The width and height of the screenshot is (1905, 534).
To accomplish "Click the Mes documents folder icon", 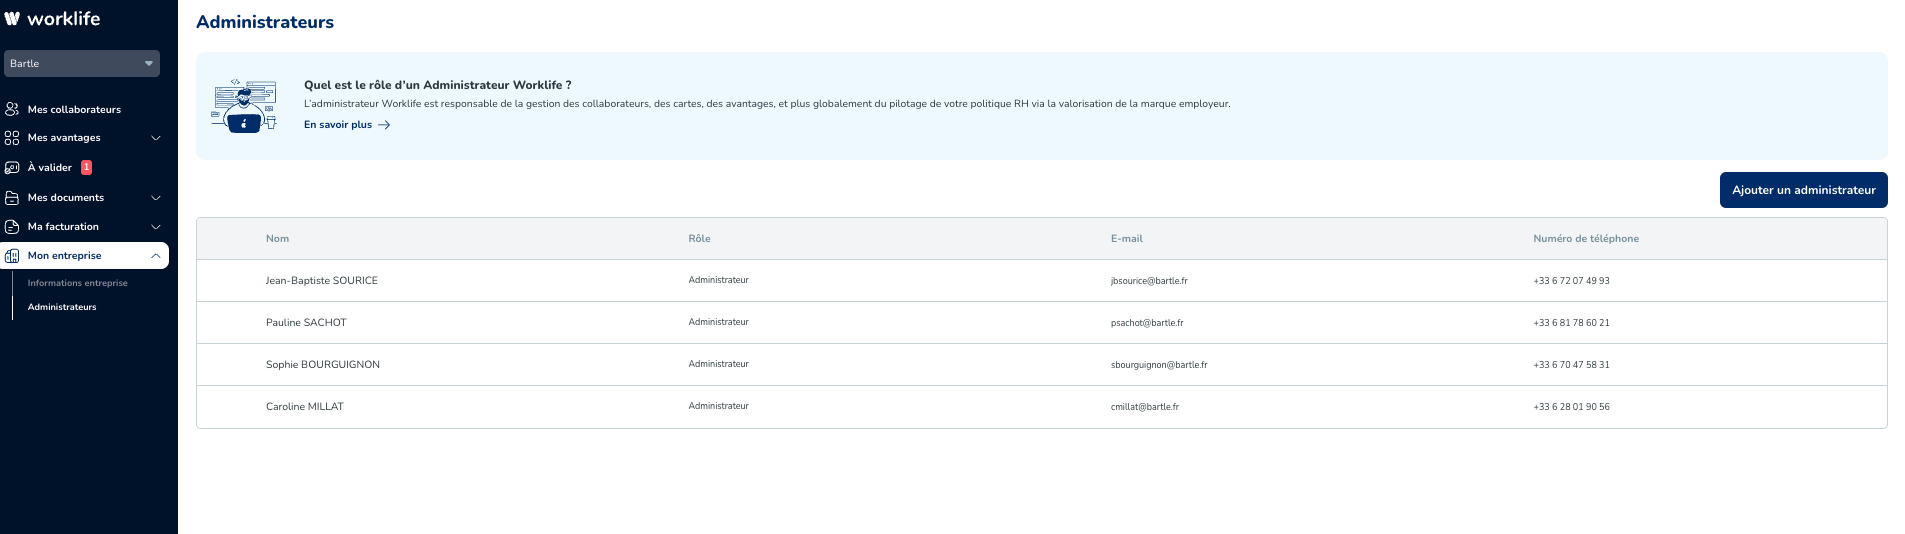I will pos(12,198).
